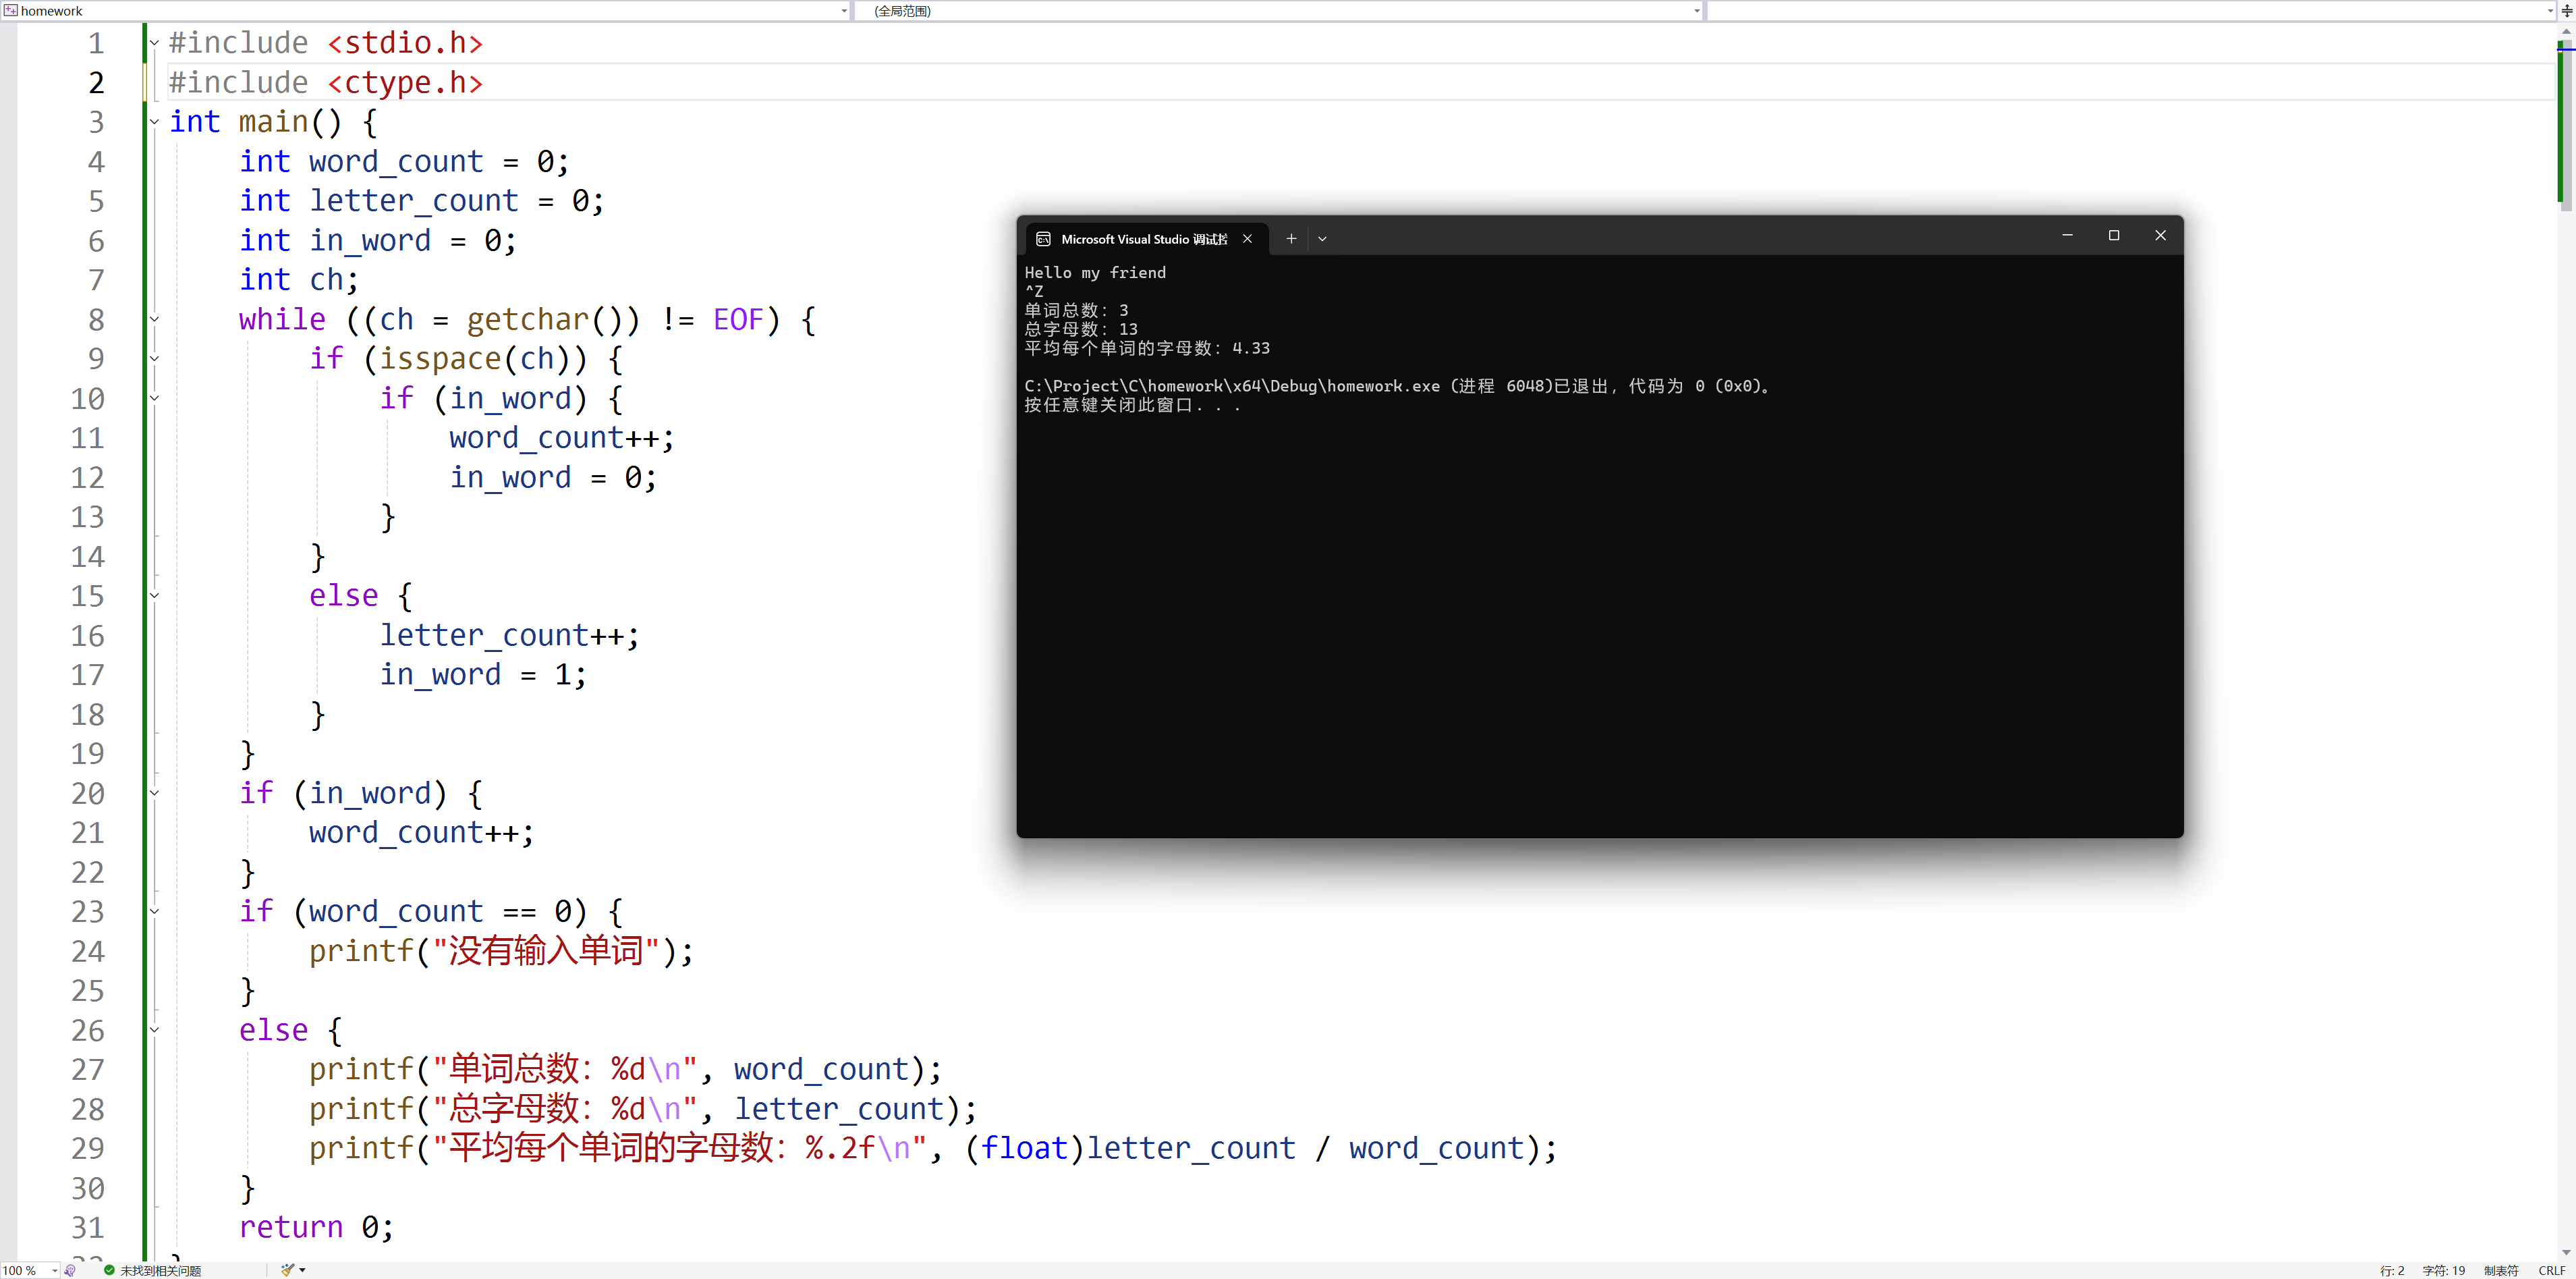Maximize the debug console window
This screenshot has width=2576, height=1279.
coord(2113,236)
